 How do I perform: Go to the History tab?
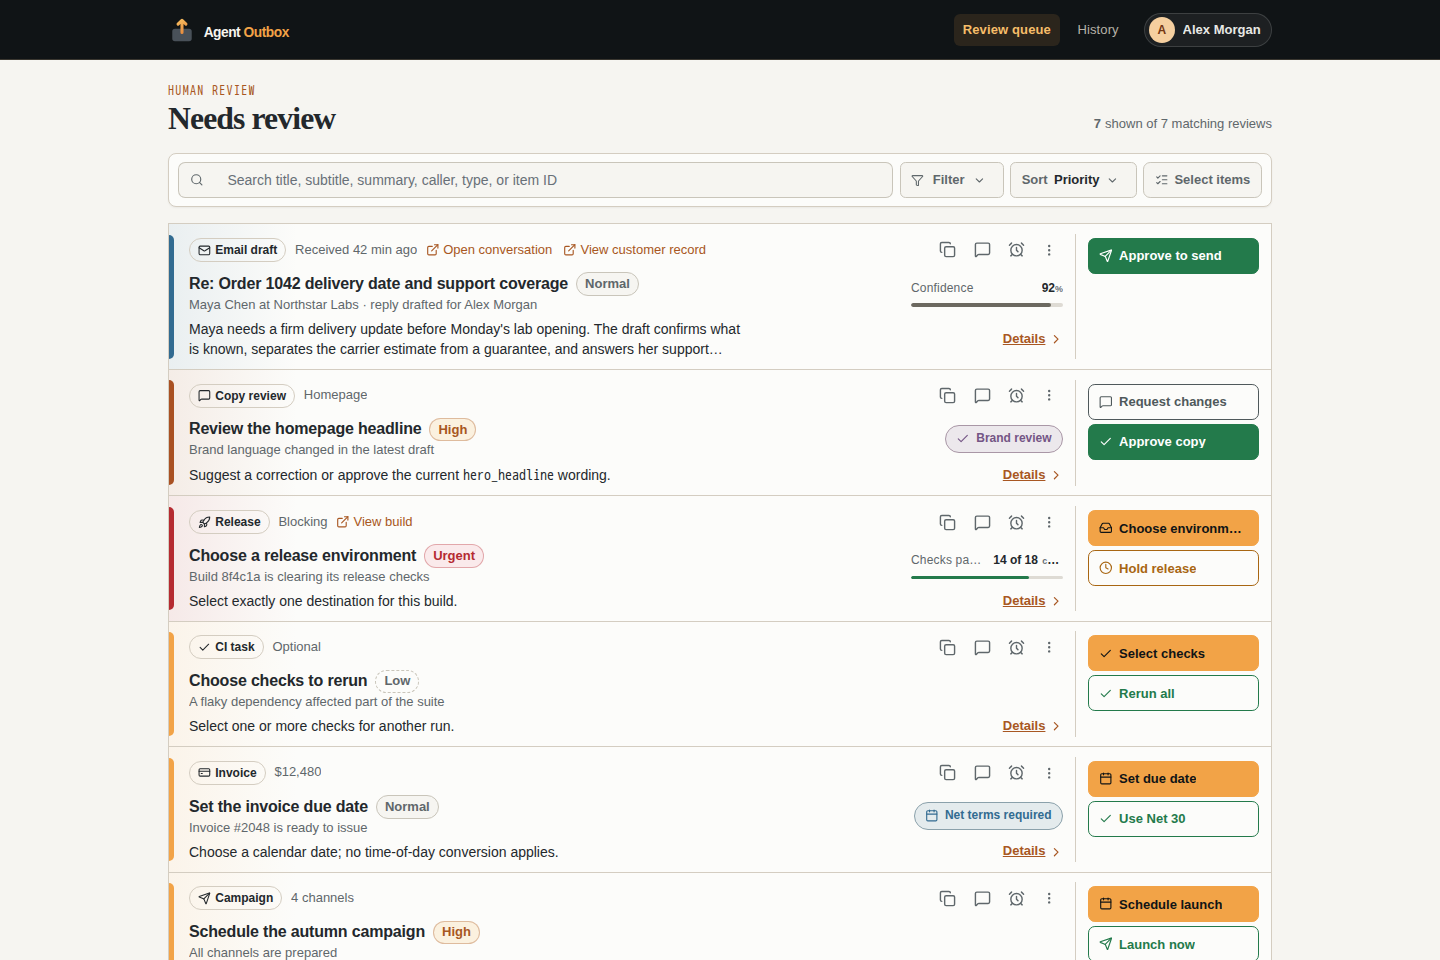point(1097,30)
